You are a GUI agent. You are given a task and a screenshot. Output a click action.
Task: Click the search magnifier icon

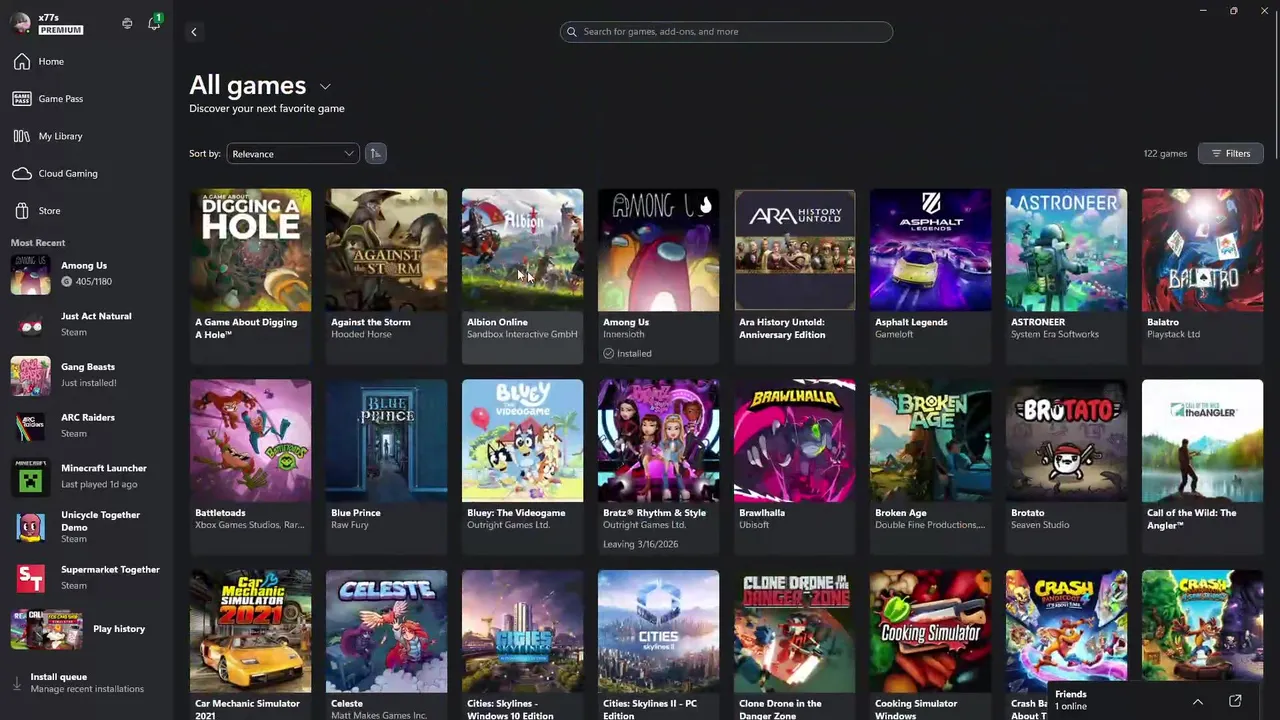pos(572,32)
